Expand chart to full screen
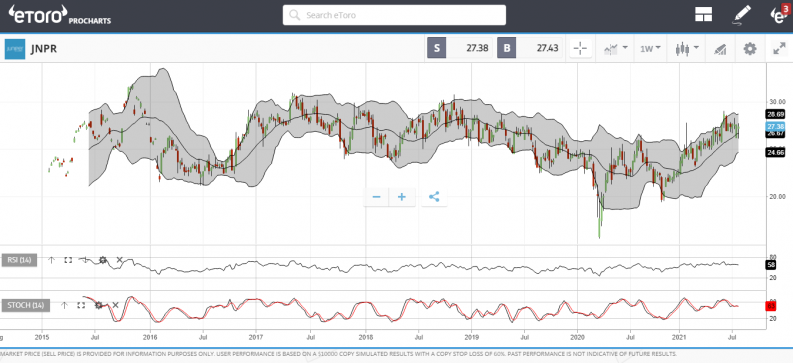 (779, 49)
